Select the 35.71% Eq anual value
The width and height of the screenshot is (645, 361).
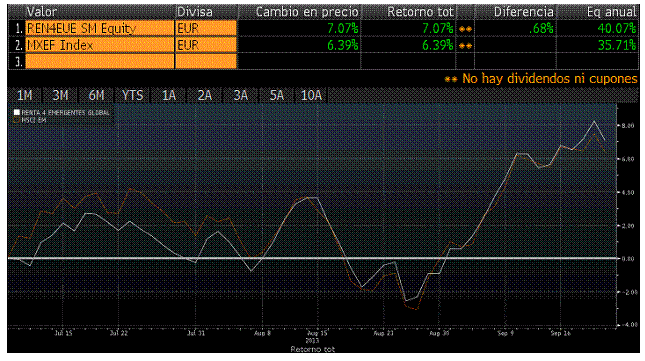click(x=617, y=45)
